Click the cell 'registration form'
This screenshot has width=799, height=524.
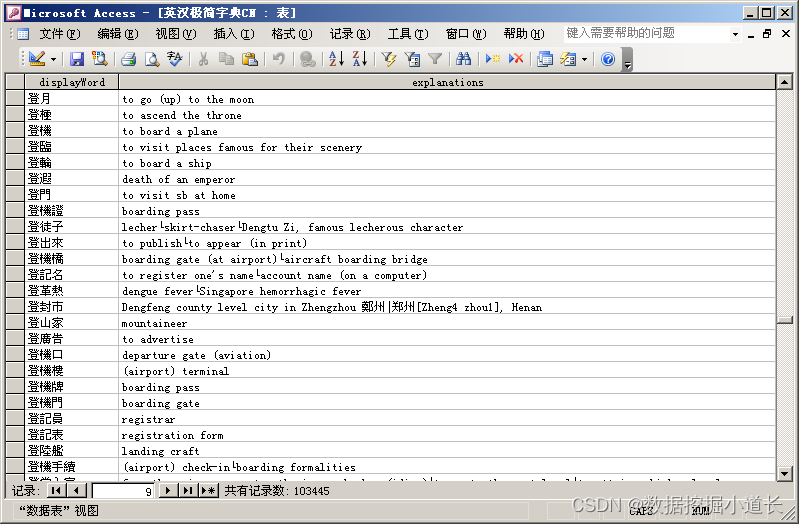point(447,434)
